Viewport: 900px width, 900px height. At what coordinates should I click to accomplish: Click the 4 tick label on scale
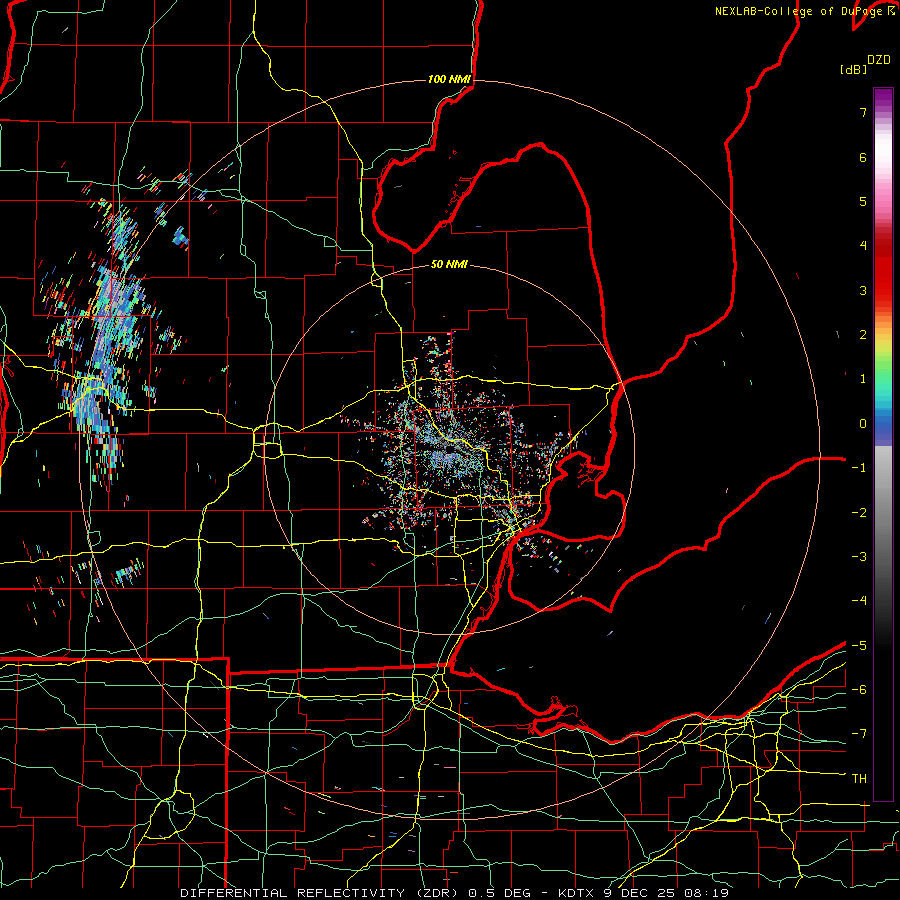(x=863, y=246)
